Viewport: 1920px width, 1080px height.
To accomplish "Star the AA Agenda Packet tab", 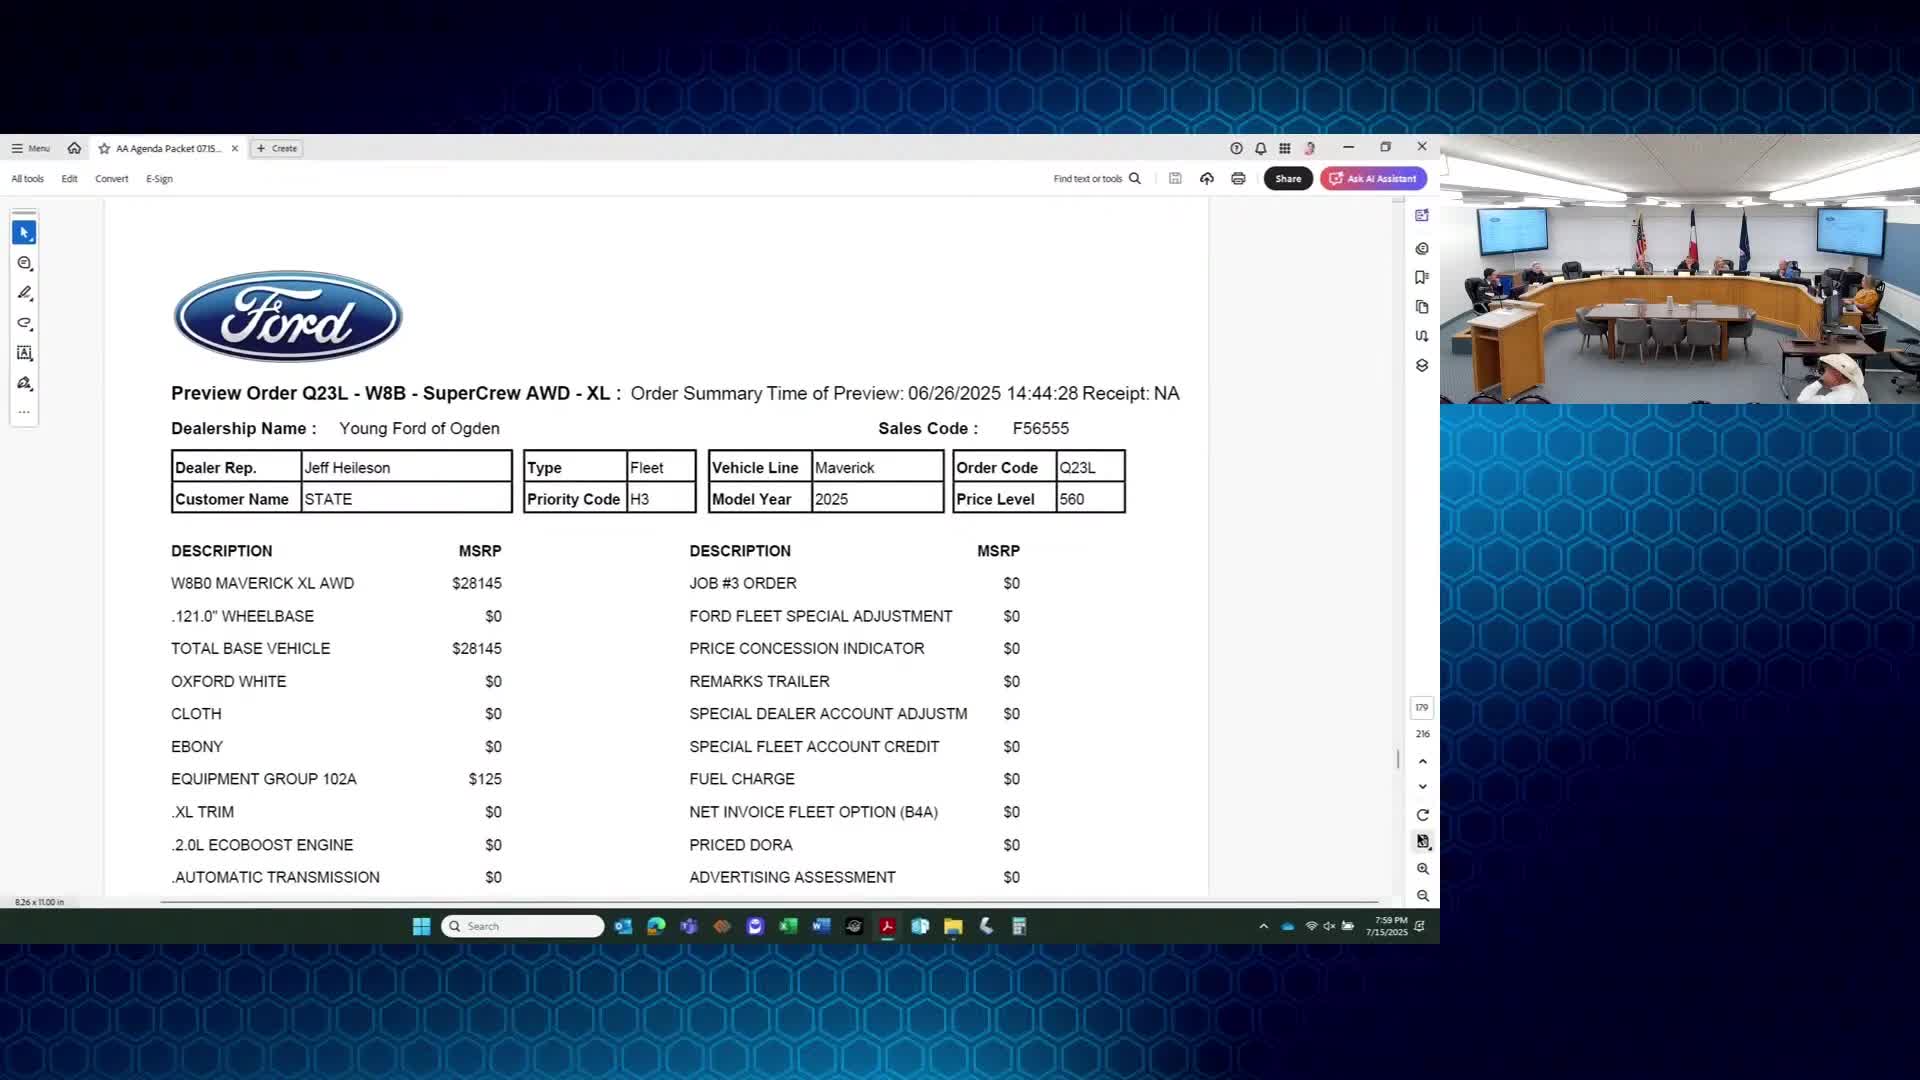I will [104, 148].
